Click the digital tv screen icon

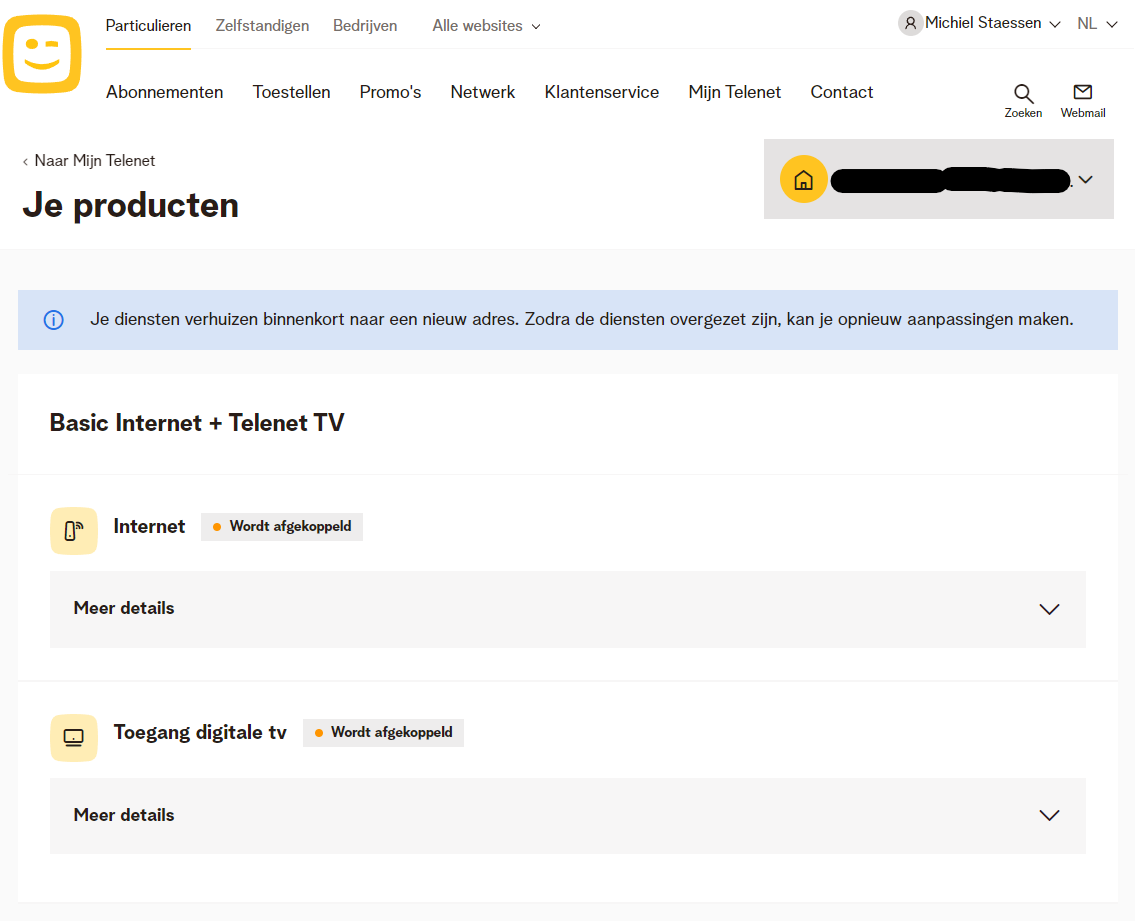tap(74, 738)
